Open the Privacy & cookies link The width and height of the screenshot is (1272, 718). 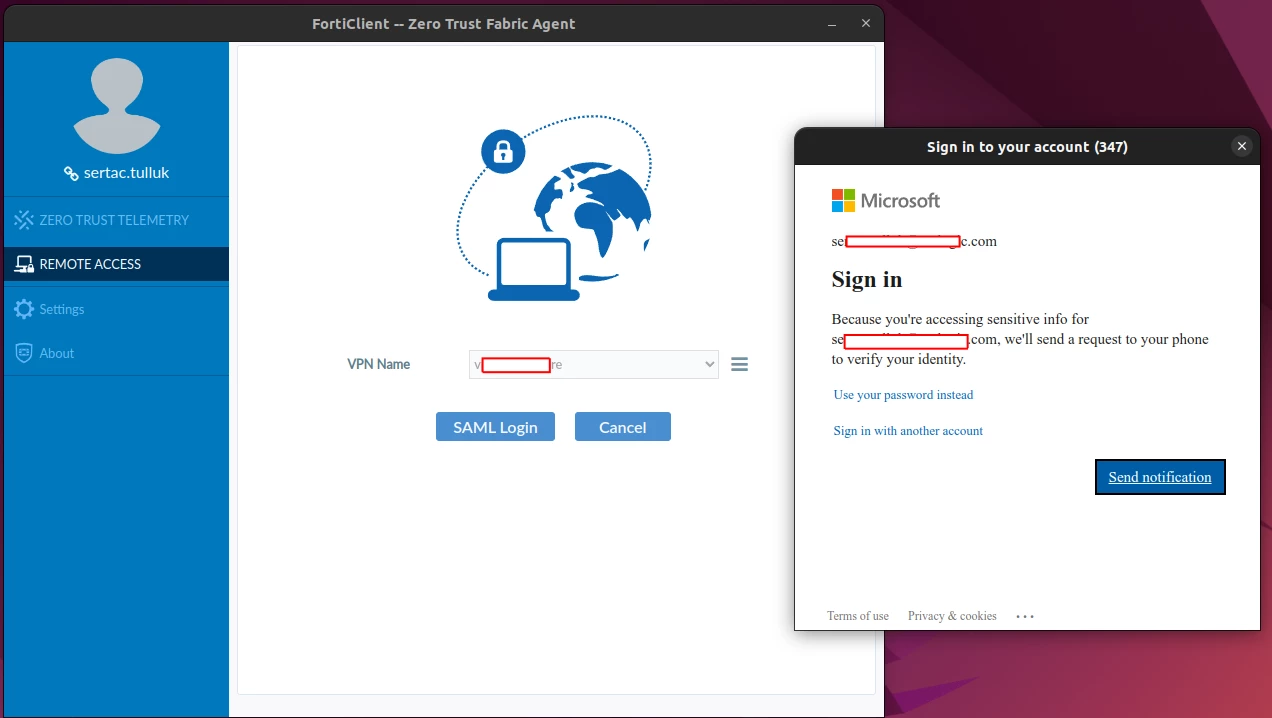[952, 616]
